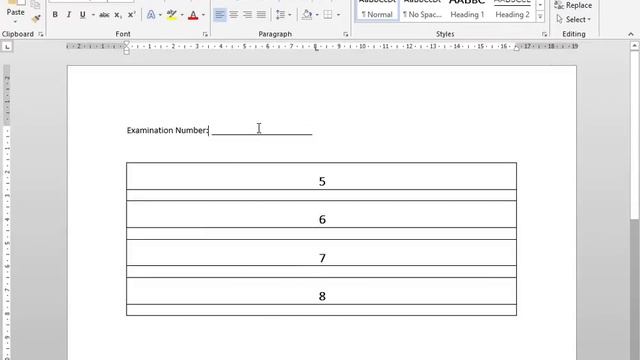Click table cell containing 8

click(x=321, y=291)
